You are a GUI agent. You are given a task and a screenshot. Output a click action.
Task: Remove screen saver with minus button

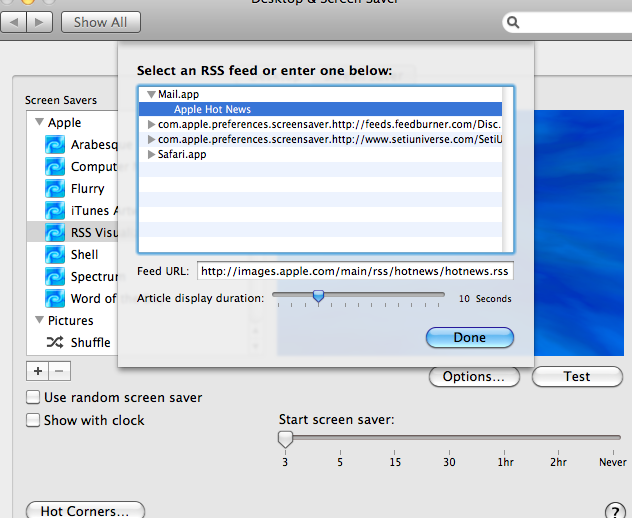(59, 371)
